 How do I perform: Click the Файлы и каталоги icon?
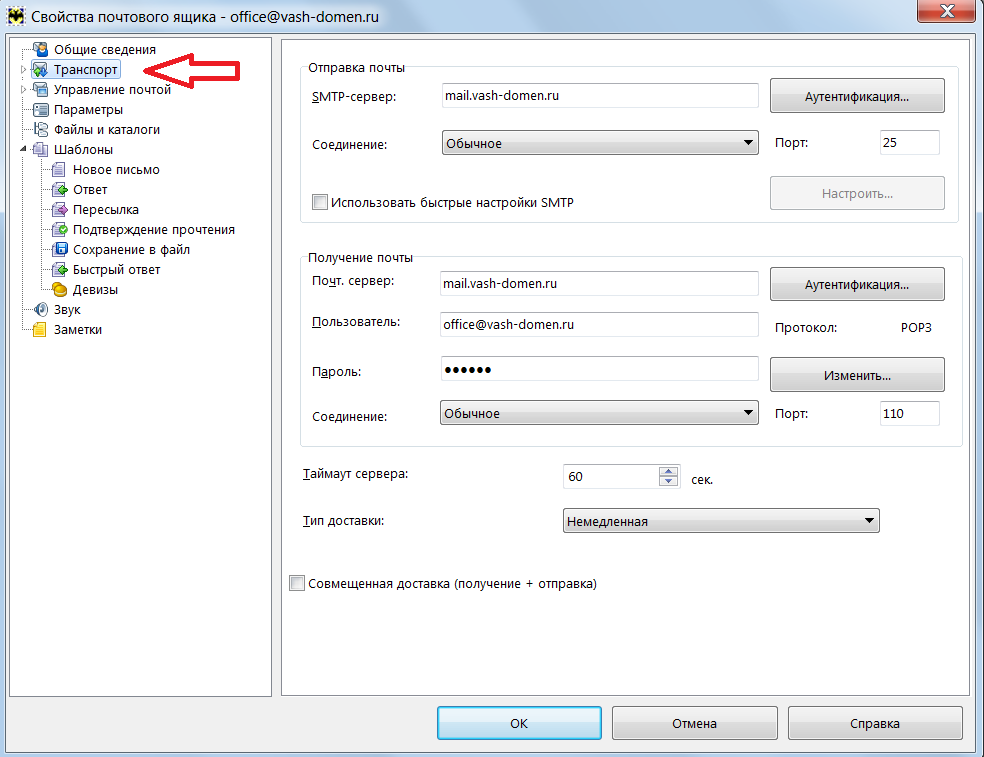[x=41, y=129]
